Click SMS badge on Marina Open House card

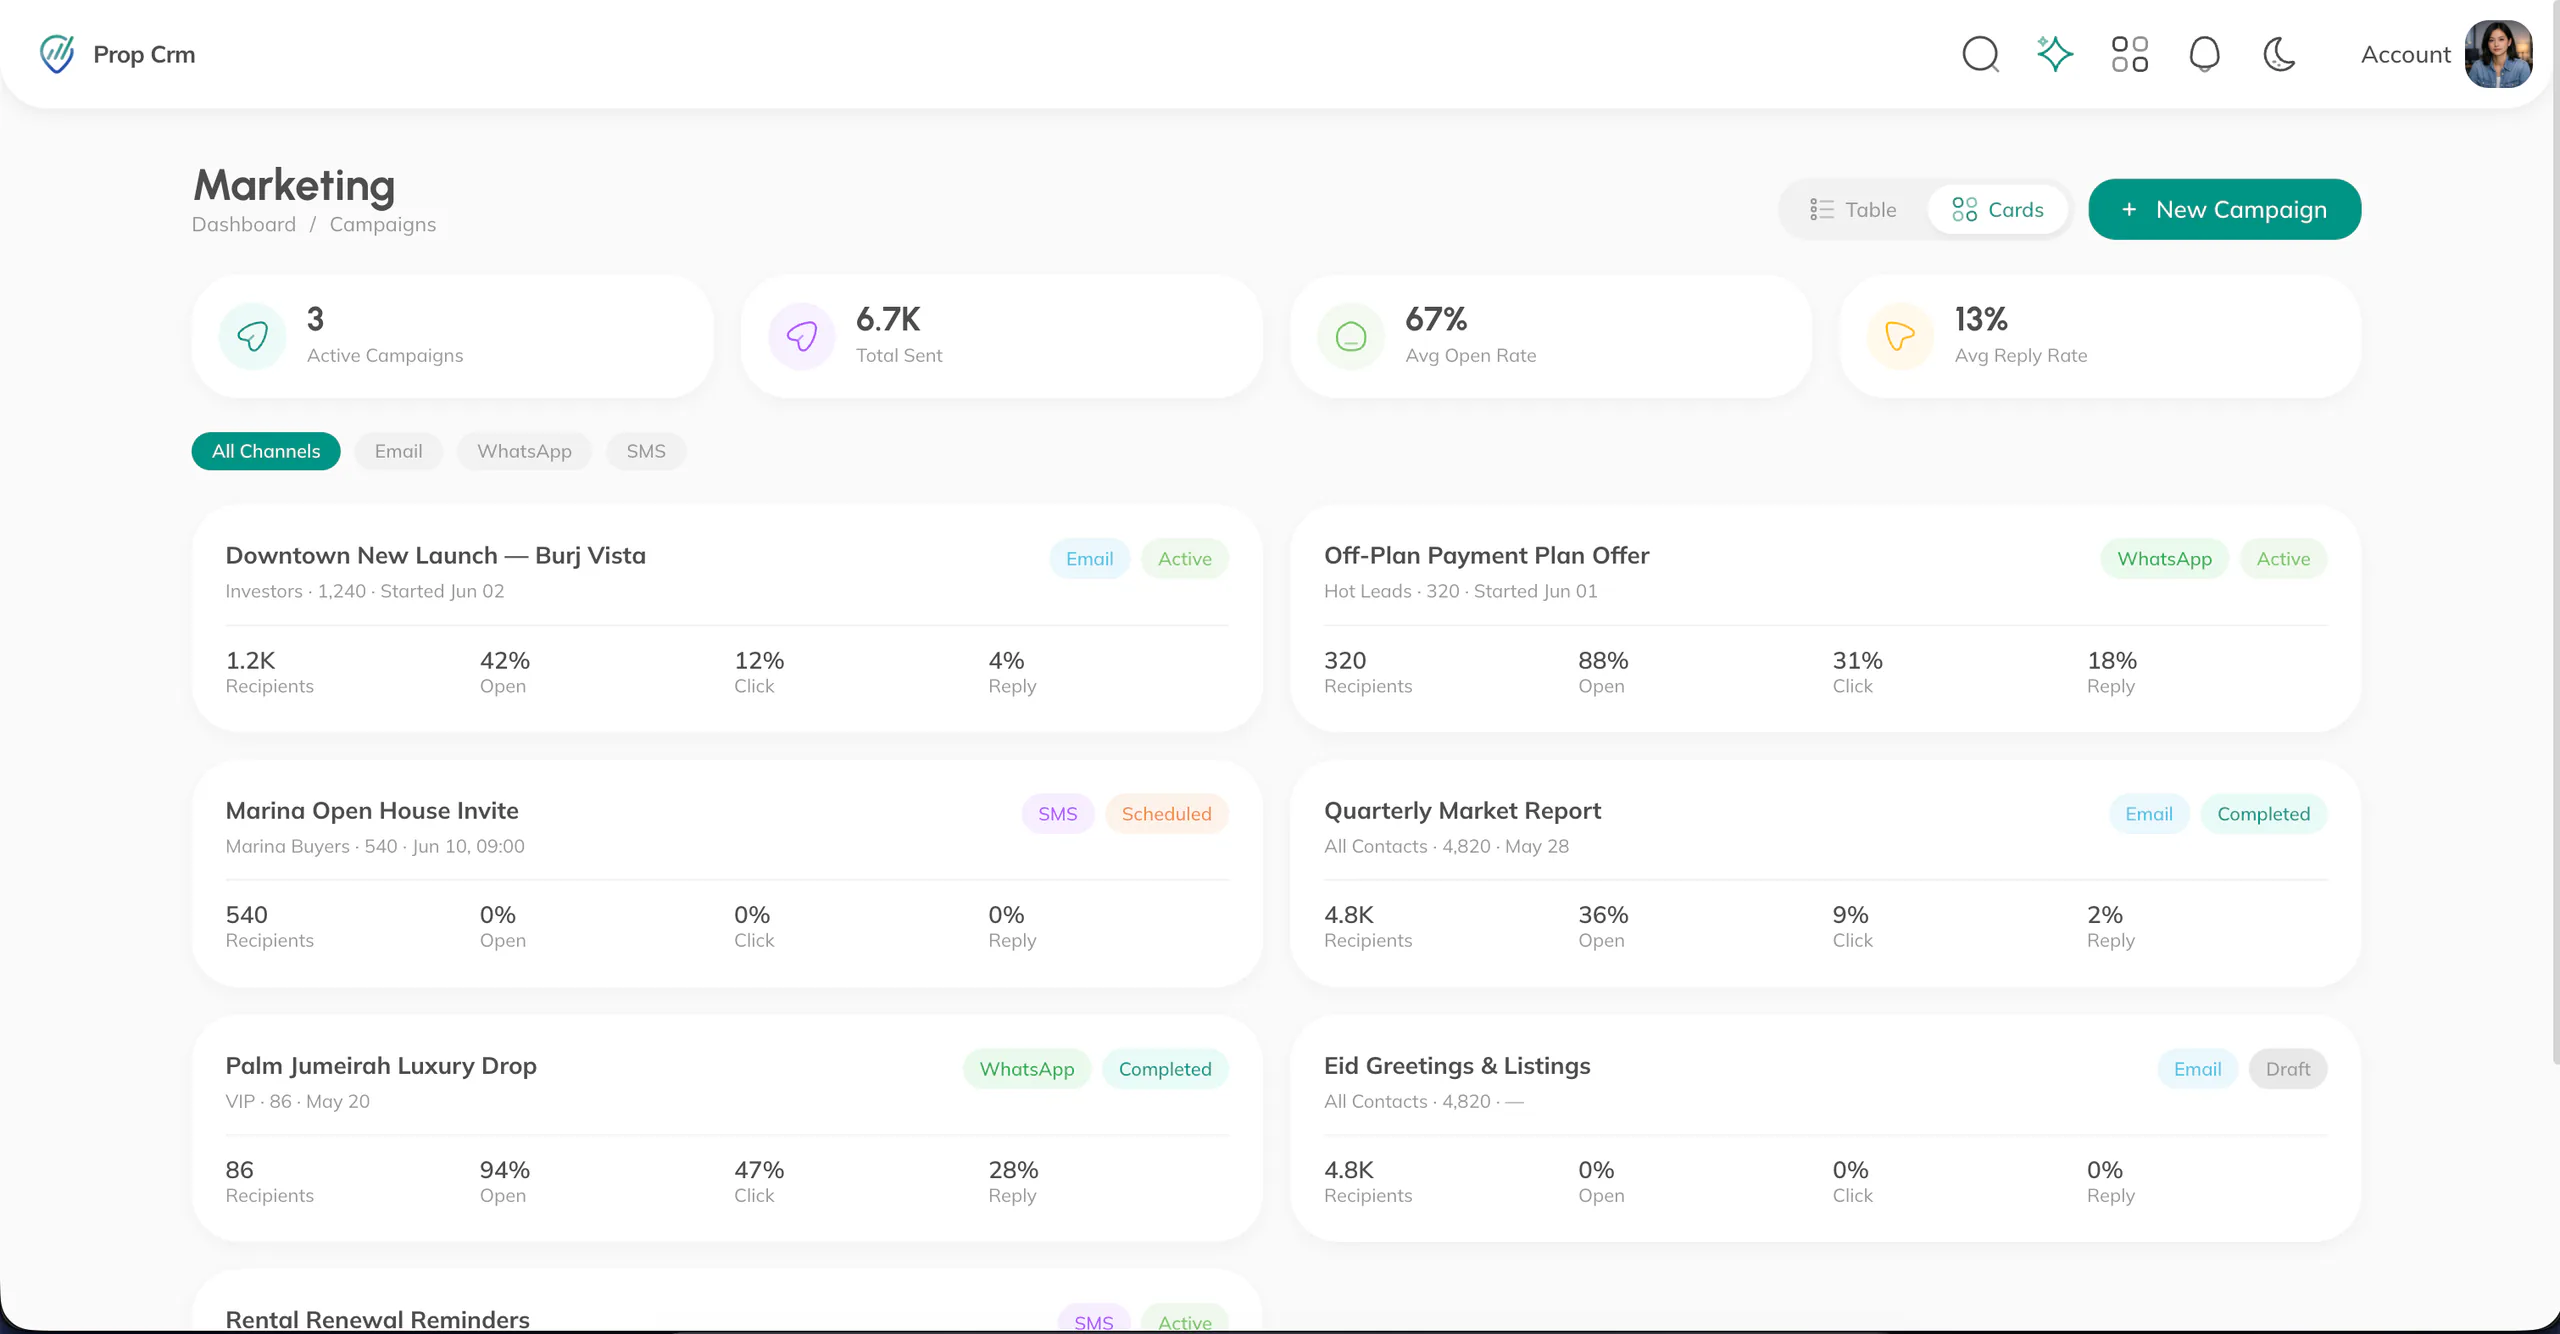(1057, 814)
